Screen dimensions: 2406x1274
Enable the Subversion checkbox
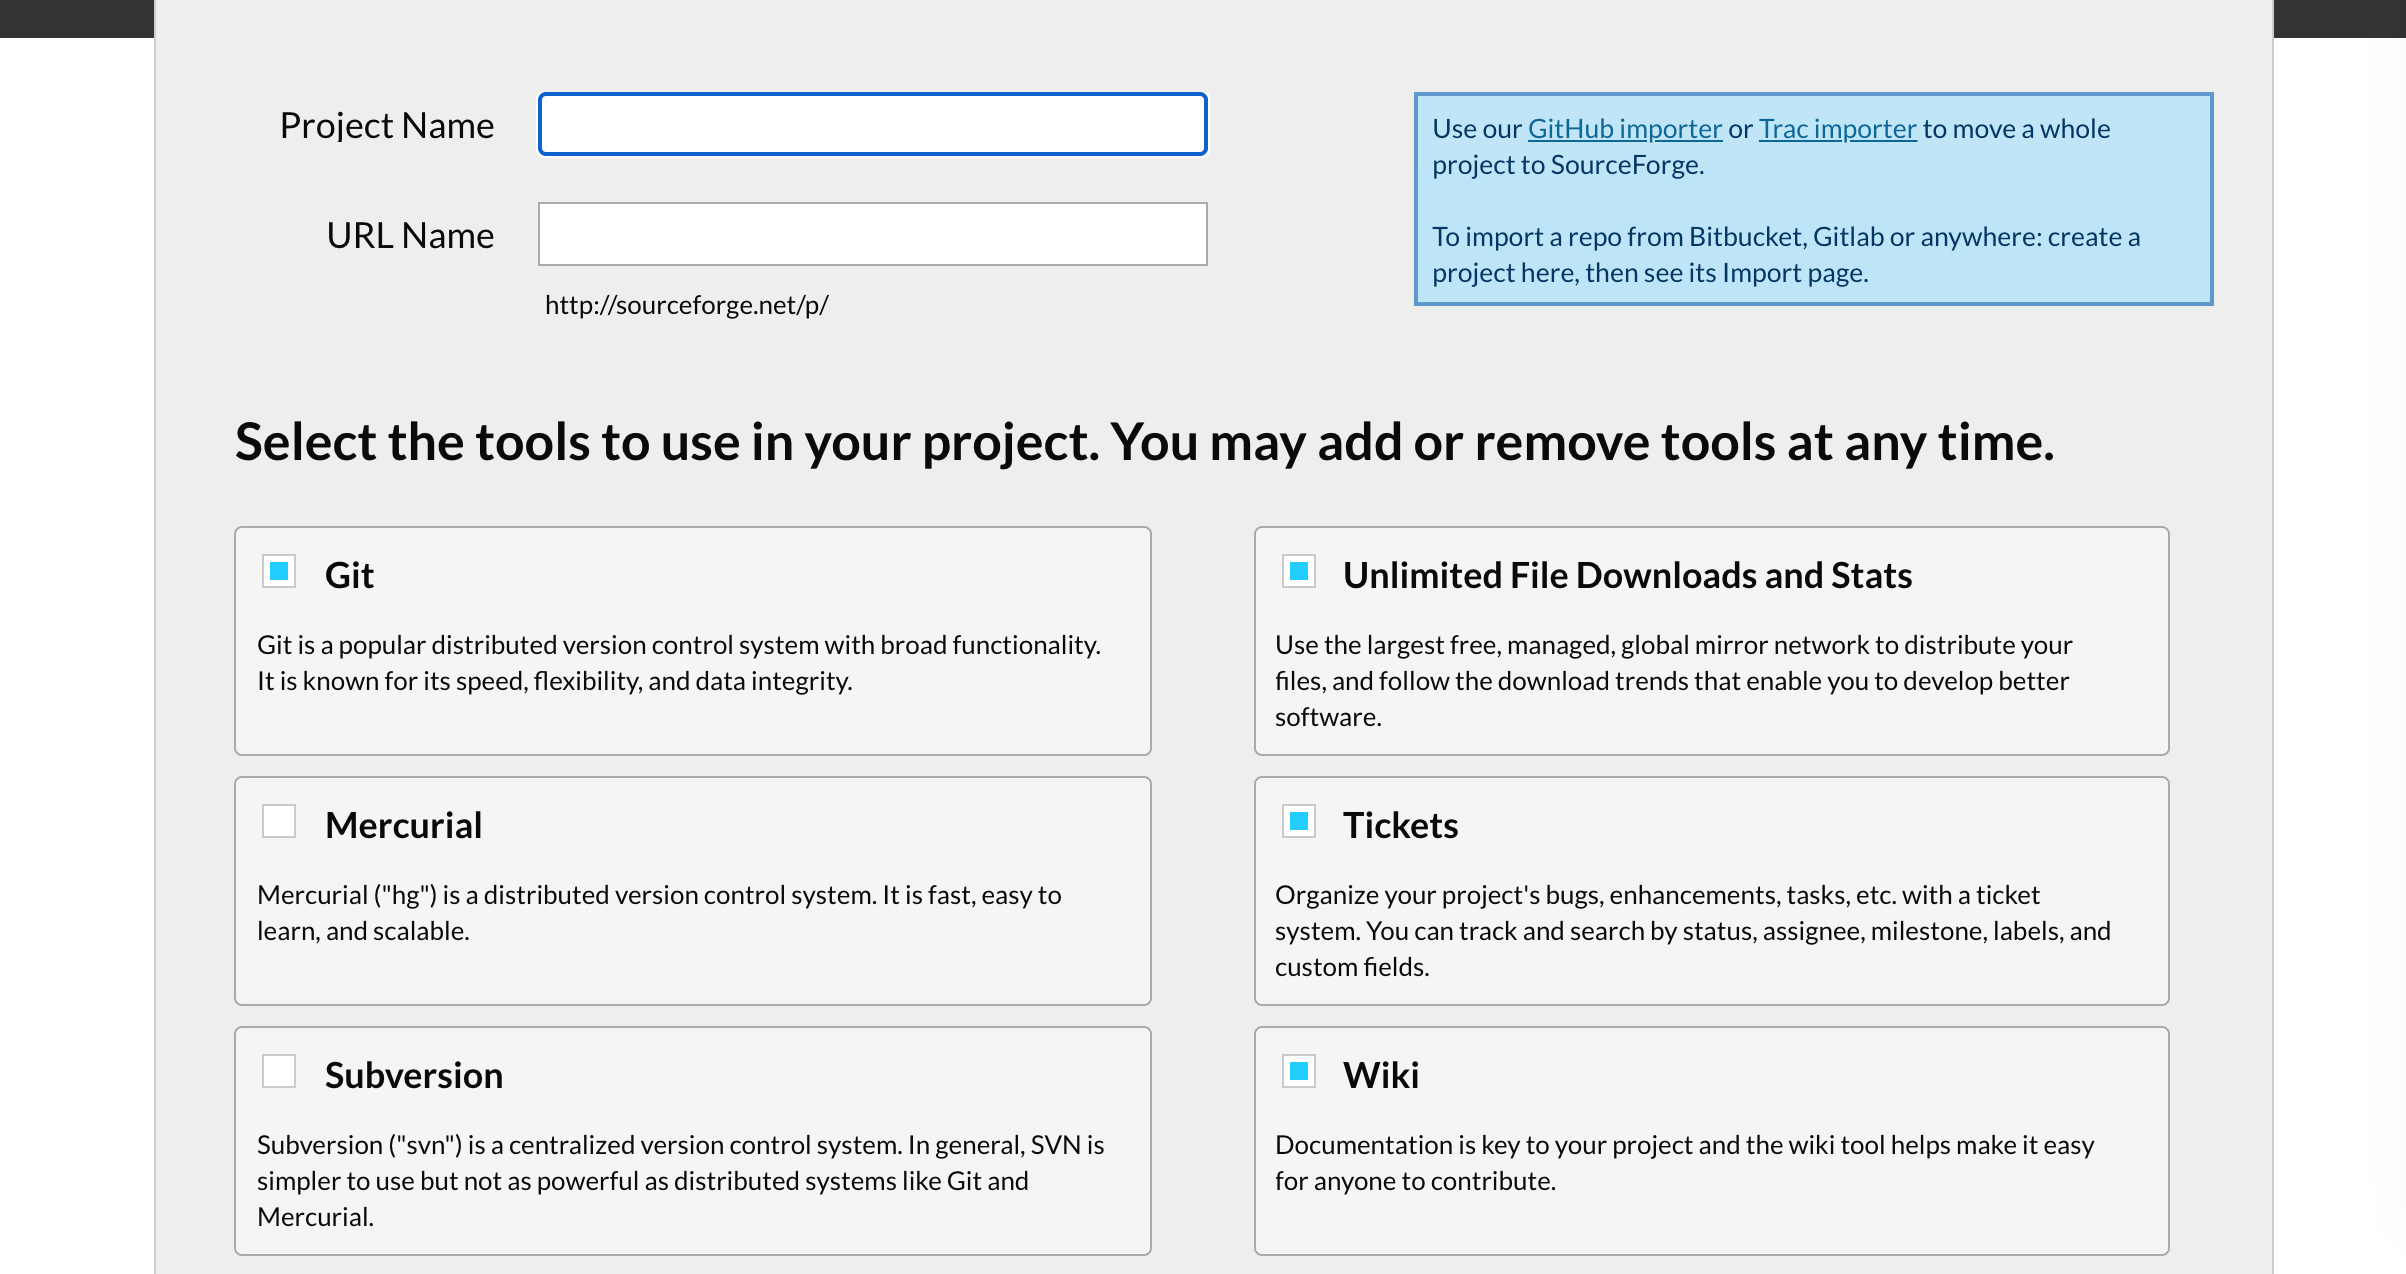[279, 1072]
